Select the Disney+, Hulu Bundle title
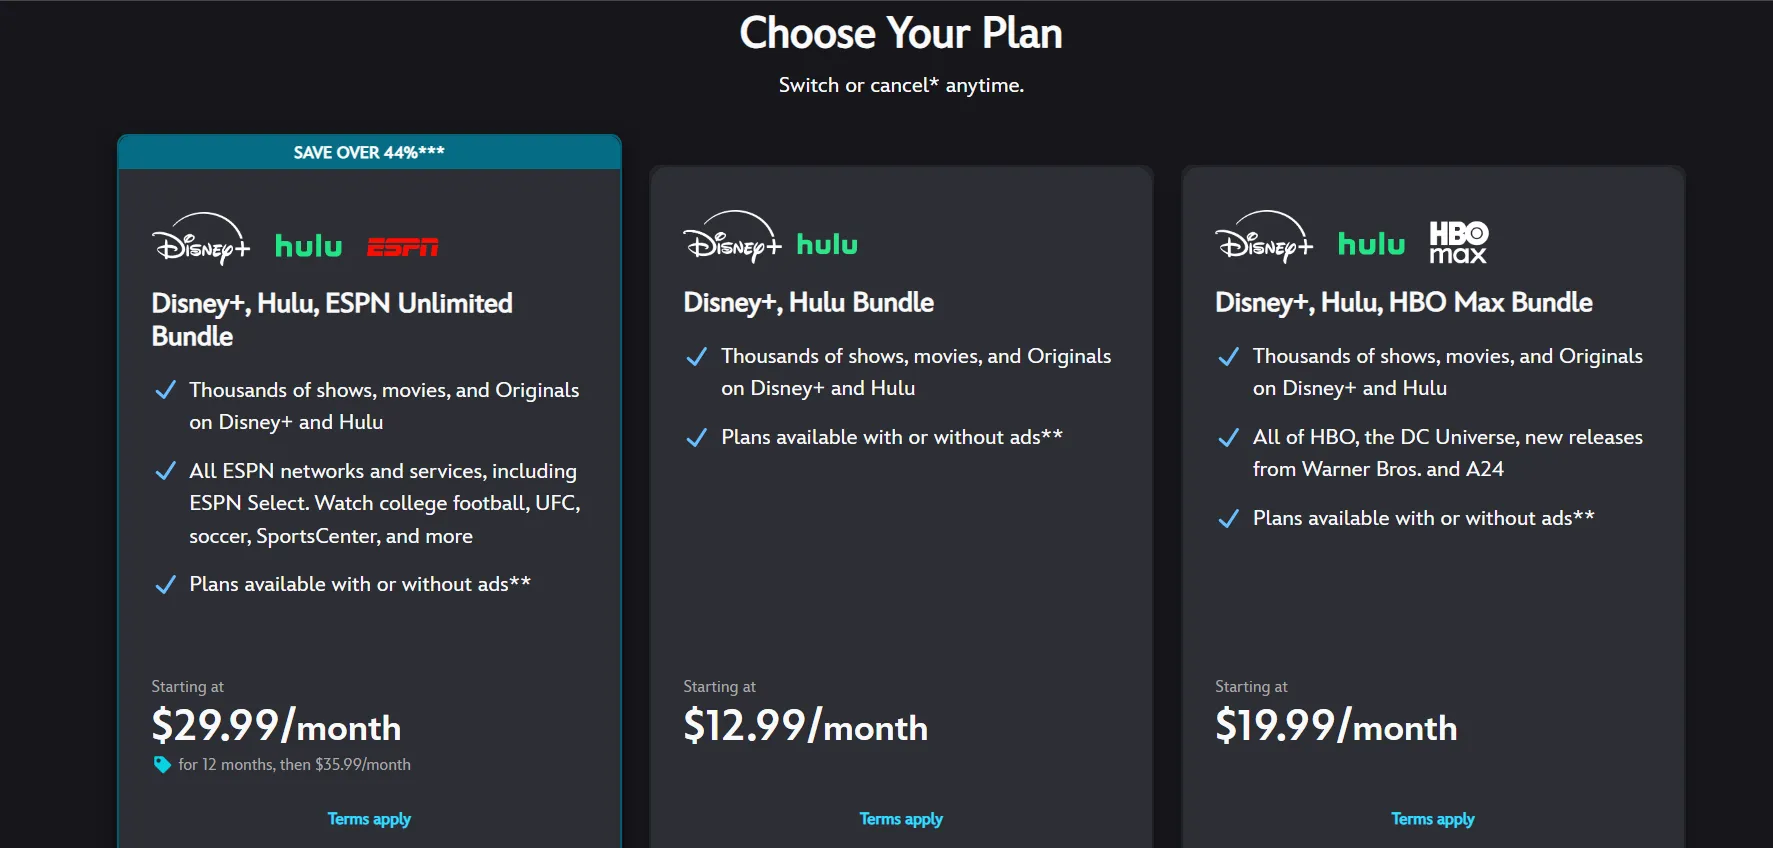Viewport: 1773px width, 848px height. point(808,302)
